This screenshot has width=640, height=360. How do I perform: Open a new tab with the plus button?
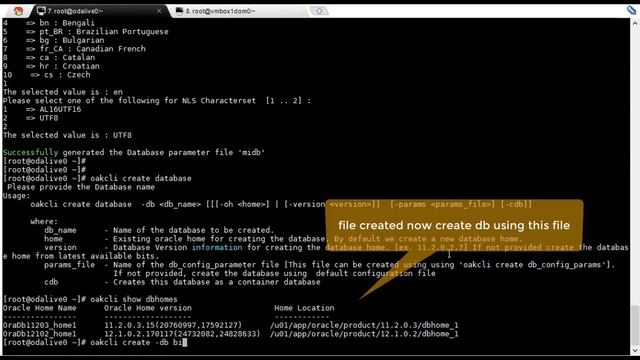pos(319,11)
